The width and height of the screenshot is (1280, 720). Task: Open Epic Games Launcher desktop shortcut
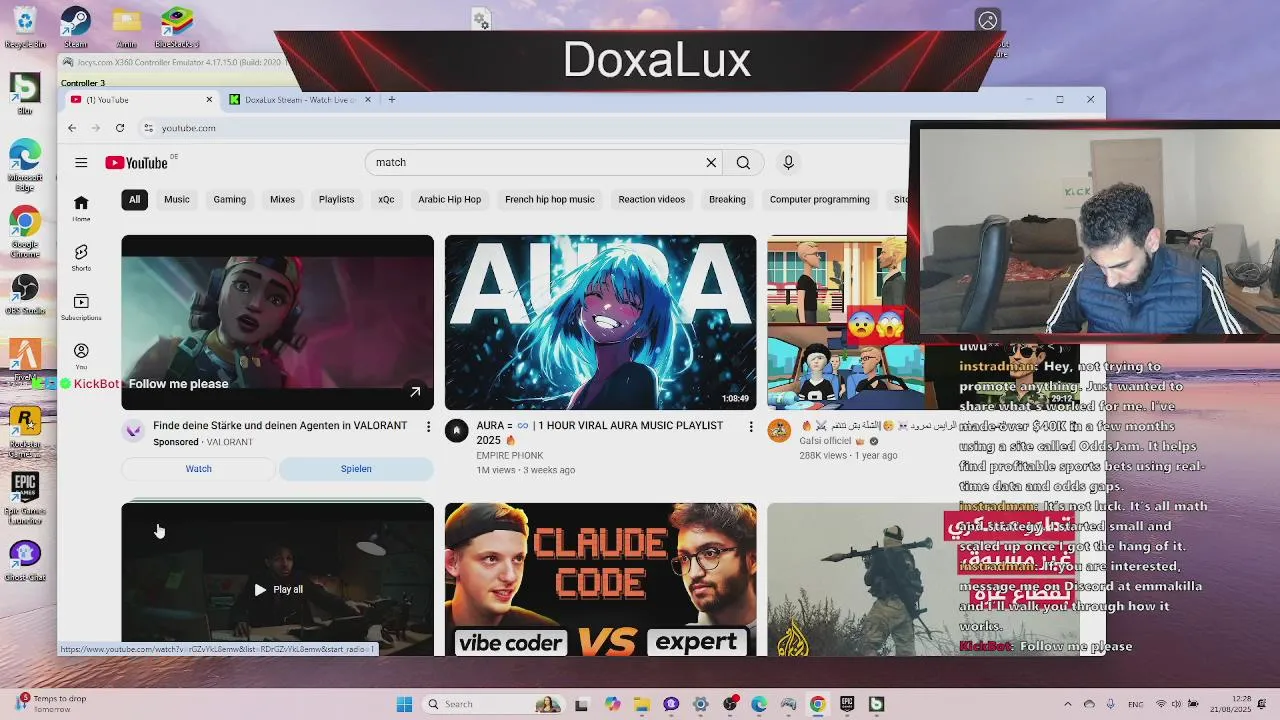25,498
